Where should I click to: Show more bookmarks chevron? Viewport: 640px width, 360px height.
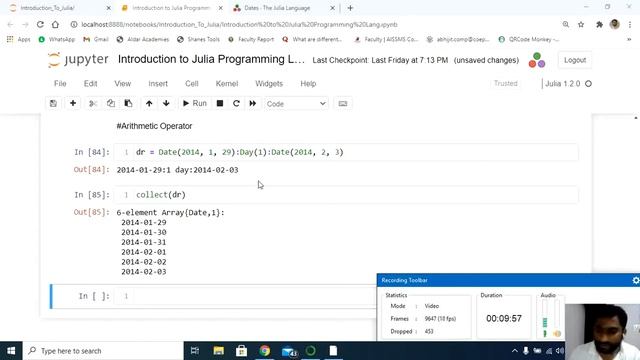(x=629, y=39)
